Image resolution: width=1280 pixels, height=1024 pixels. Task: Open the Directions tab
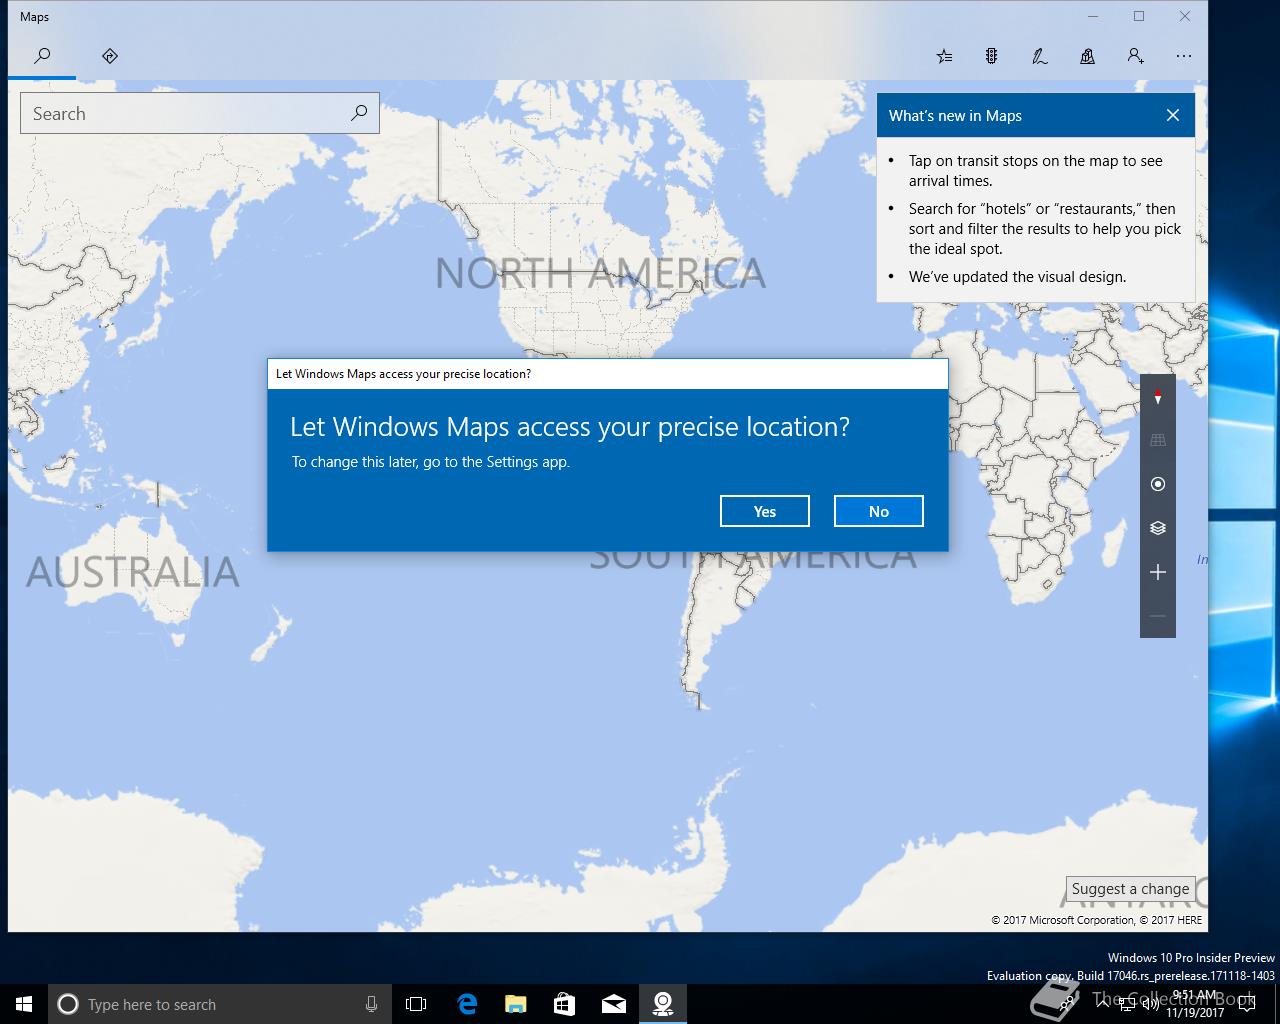(110, 56)
